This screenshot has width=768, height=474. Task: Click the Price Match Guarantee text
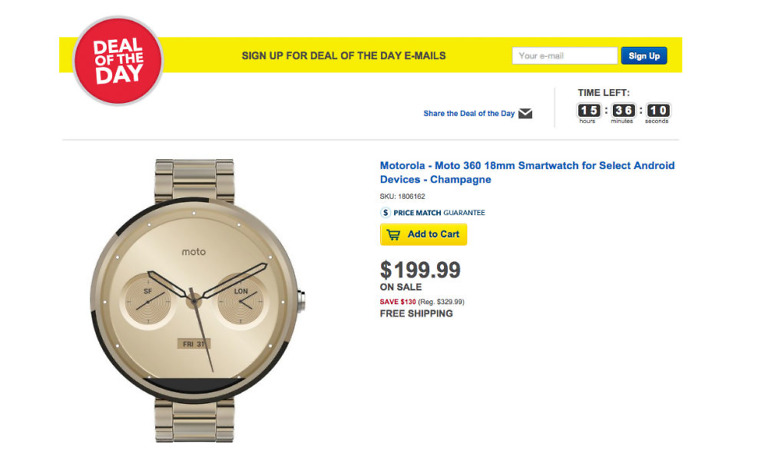point(439,213)
